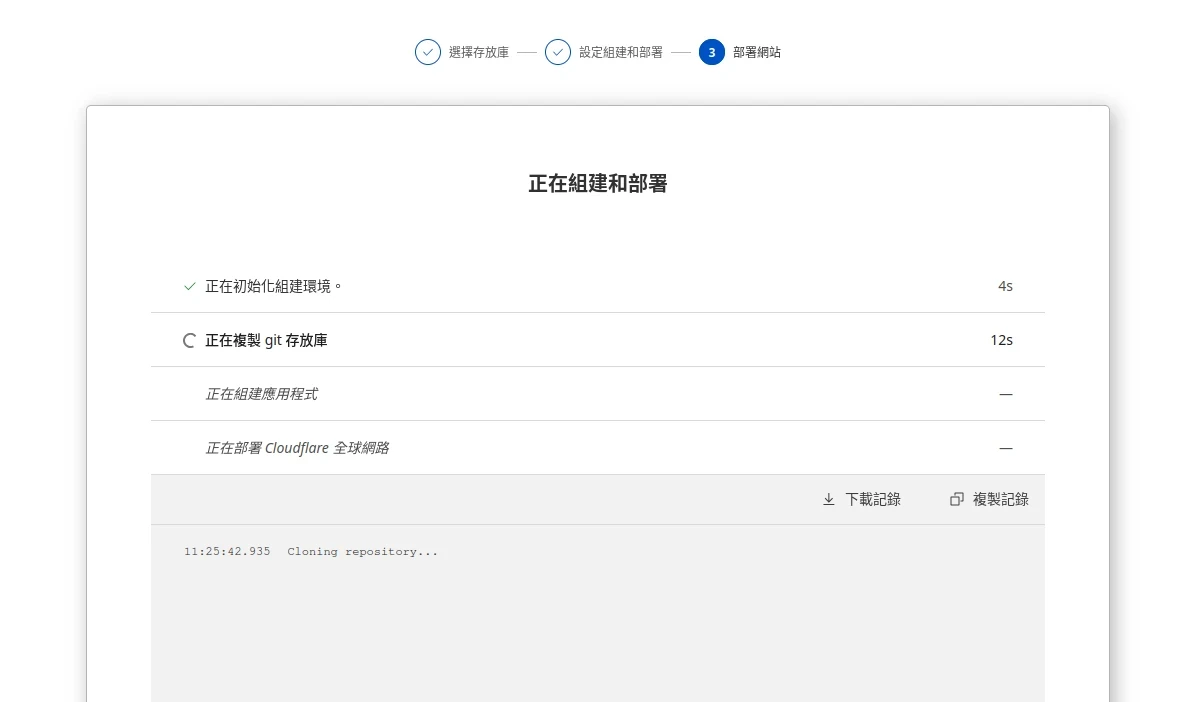Click the copy icon for 複製記錄
The image size is (1197, 702).
click(957, 499)
